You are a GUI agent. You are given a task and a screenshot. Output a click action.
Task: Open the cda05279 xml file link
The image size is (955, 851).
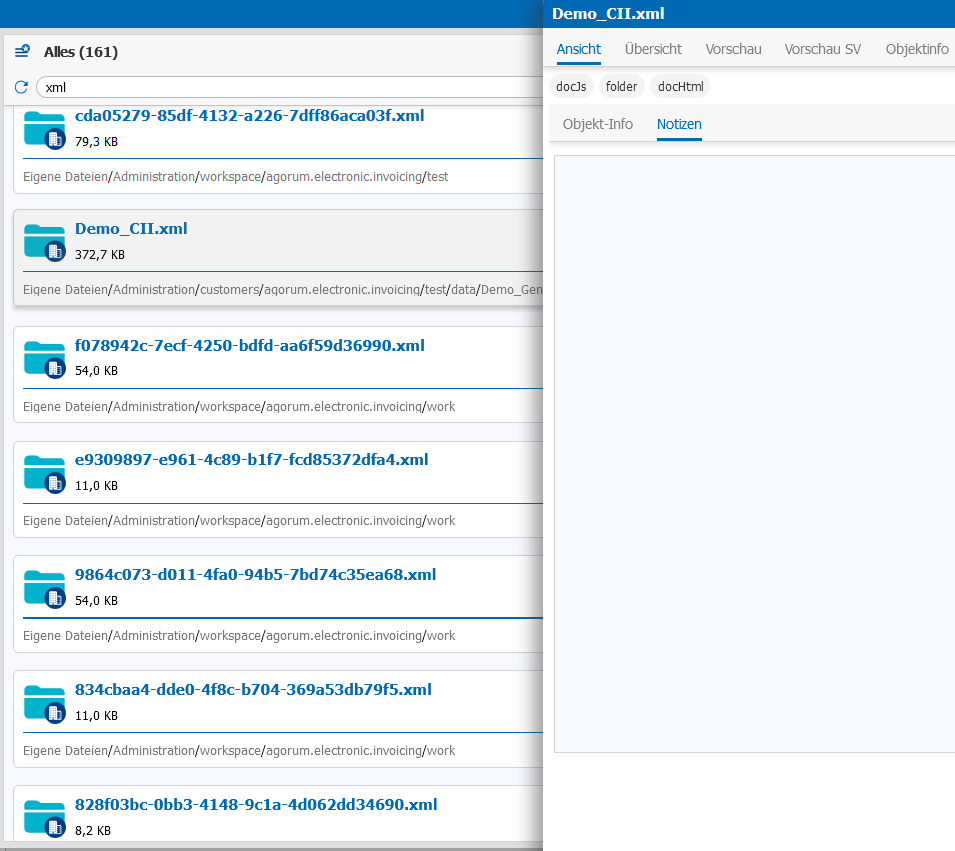coord(249,116)
